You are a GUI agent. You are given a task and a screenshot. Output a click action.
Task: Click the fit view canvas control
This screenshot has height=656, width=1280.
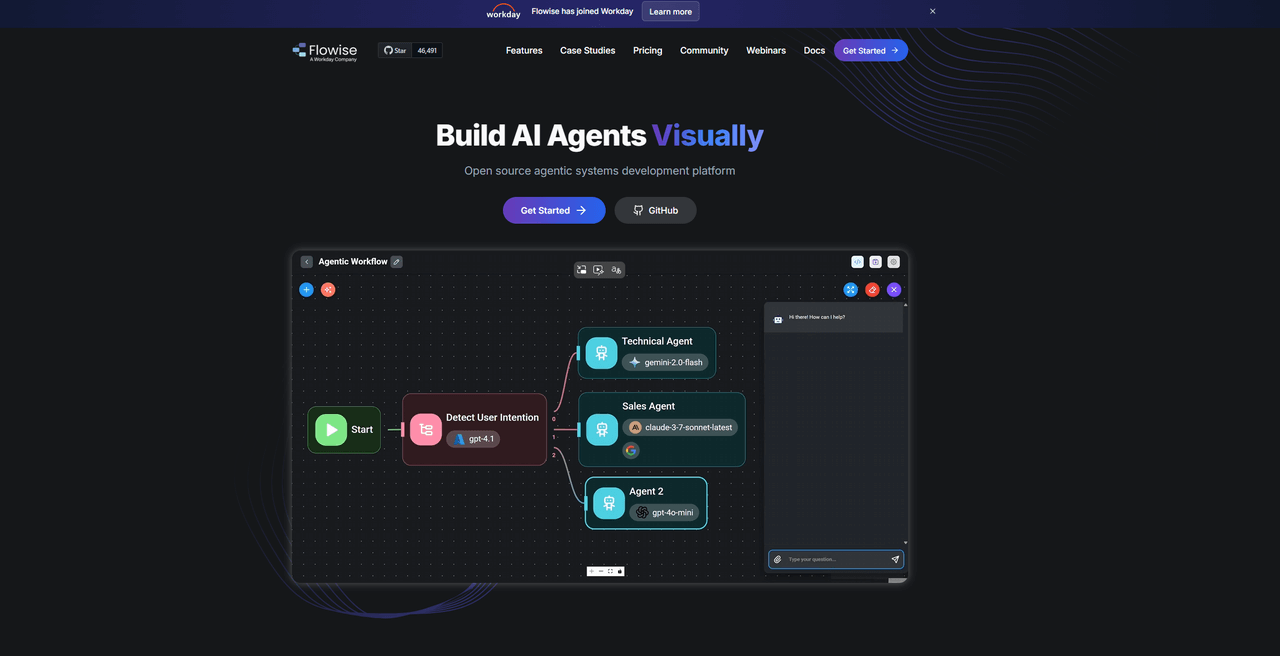click(x=611, y=571)
